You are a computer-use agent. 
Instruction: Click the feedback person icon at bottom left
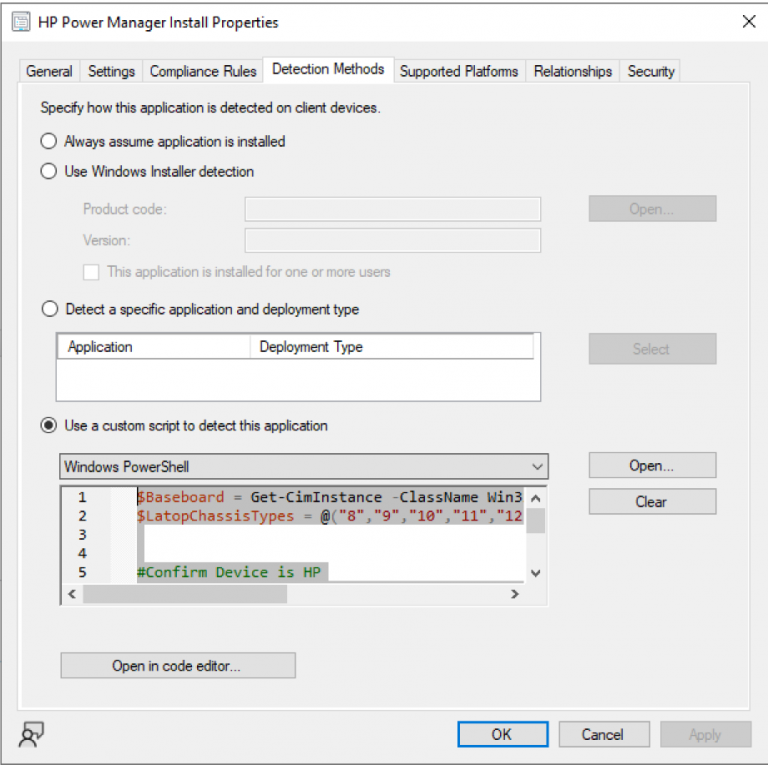pyautogui.click(x=31, y=734)
